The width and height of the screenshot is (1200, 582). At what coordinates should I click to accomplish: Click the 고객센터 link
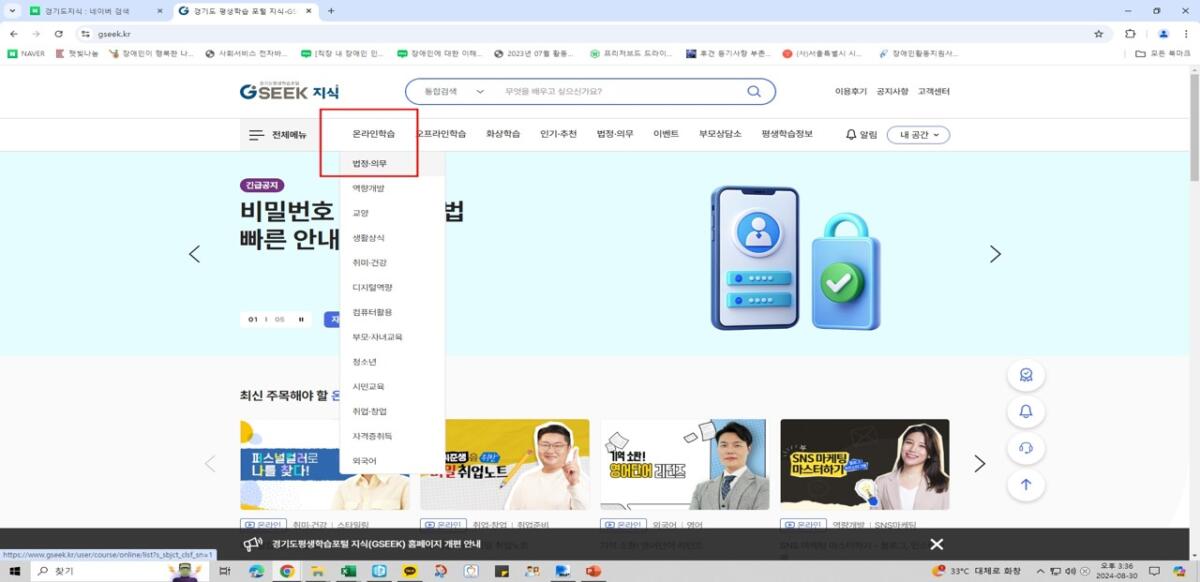tap(933, 92)
